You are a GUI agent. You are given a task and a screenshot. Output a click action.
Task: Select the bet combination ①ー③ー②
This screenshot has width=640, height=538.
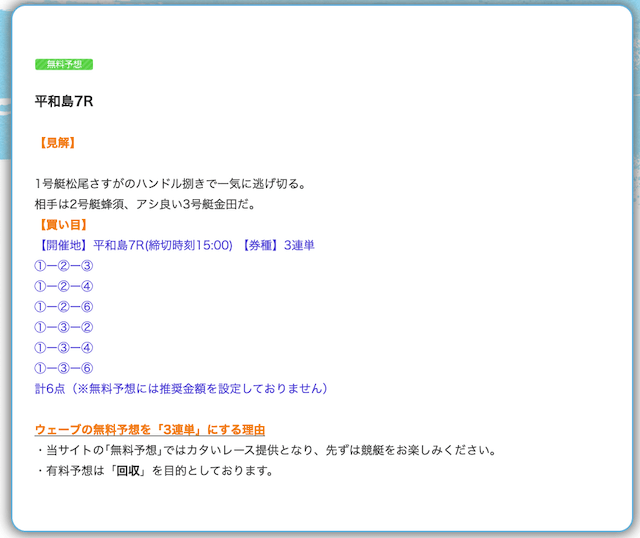click(x=64, y=327)
